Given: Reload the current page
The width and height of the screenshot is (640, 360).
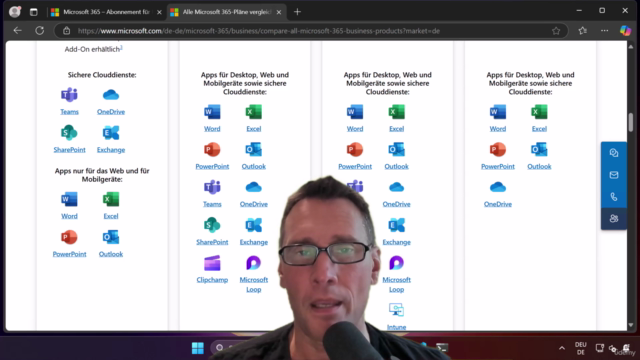Looking at the screenshot, I should (40, 31).
